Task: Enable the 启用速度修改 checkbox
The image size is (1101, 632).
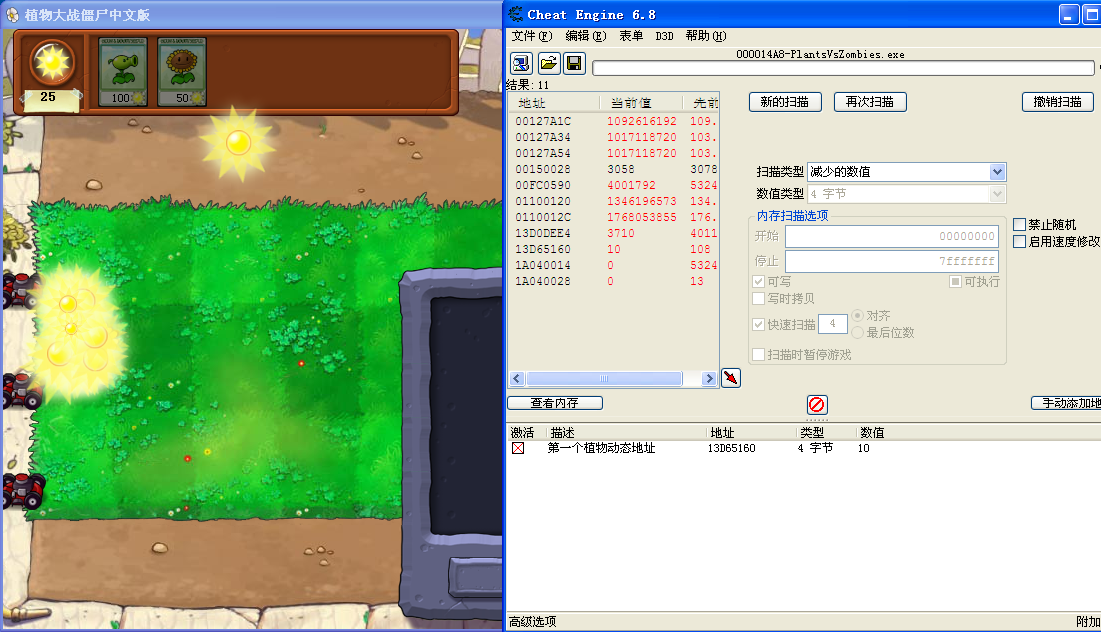Action: [x=1020, y=242]
